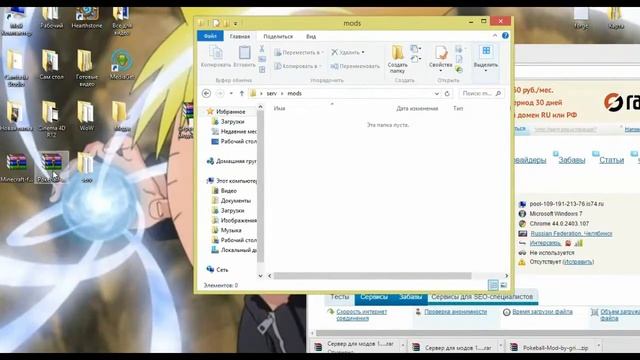Select the Готовые видео desktop folder
This screenshot has width=640, height=360.
(x=86, y=68)
